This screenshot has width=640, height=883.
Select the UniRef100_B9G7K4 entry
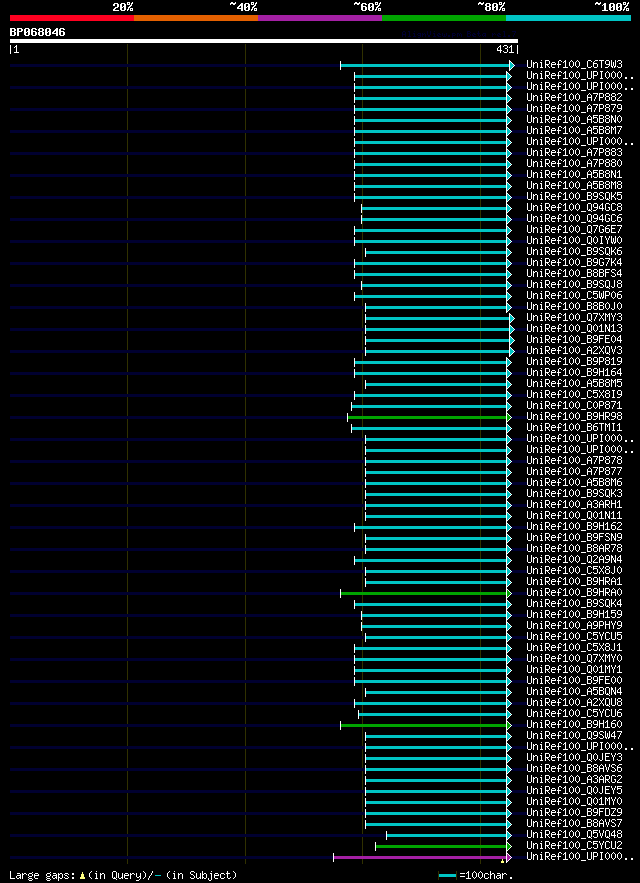click(x=574, y=263)
